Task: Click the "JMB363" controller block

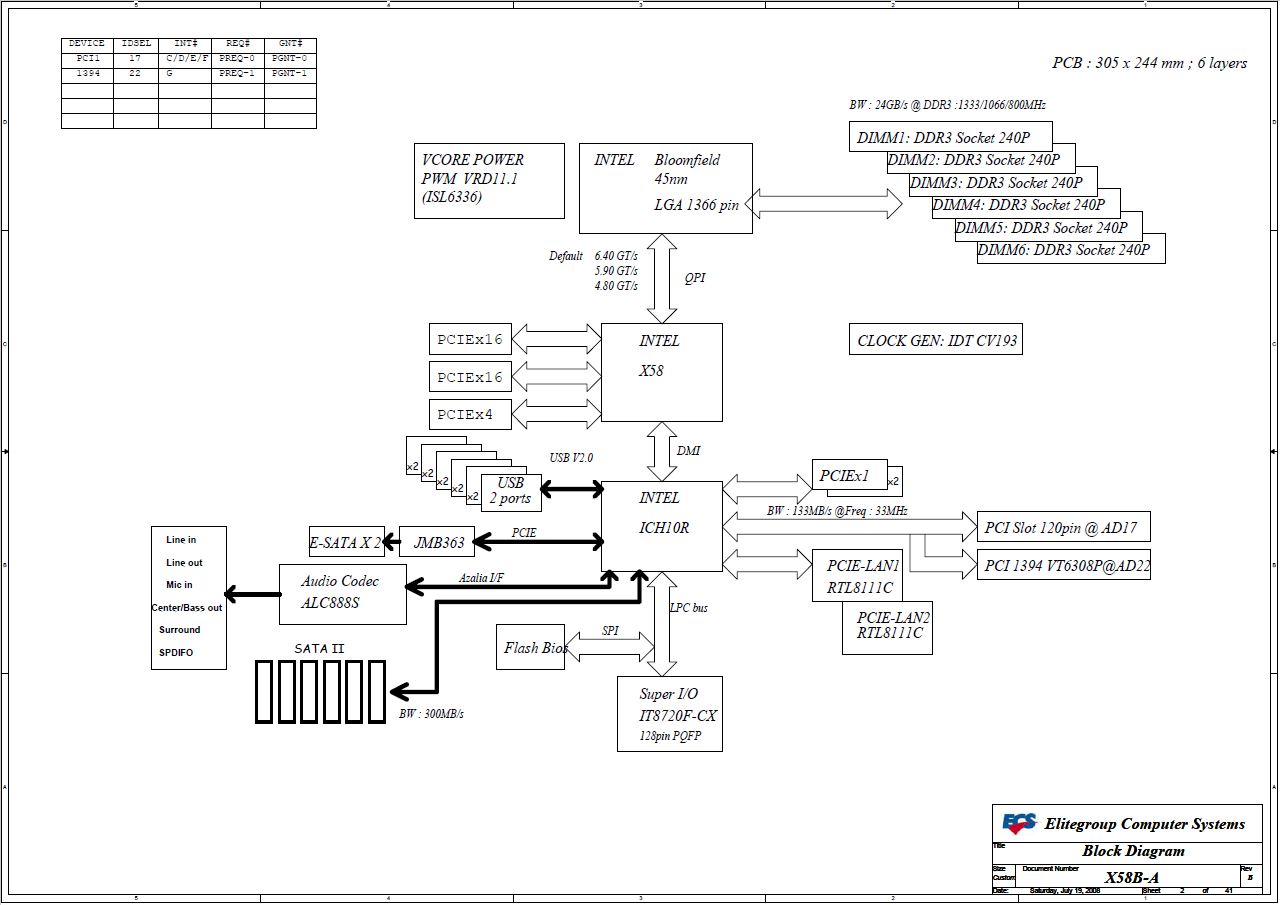Action: 439,543
